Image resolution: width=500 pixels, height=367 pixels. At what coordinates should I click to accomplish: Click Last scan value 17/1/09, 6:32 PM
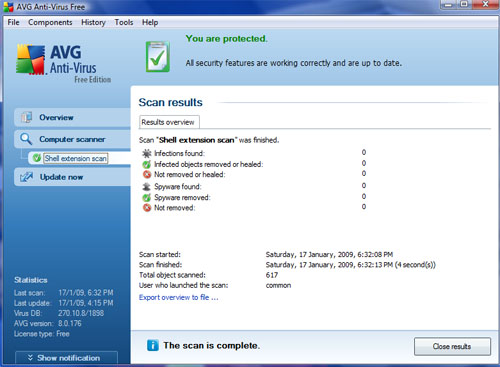(86, 293)
